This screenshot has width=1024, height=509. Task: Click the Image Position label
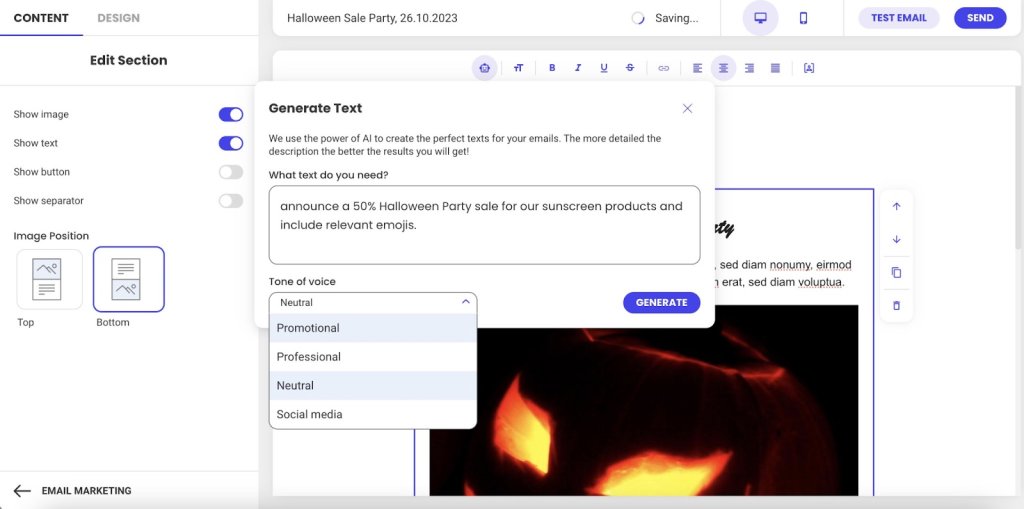tap(51, 236)
